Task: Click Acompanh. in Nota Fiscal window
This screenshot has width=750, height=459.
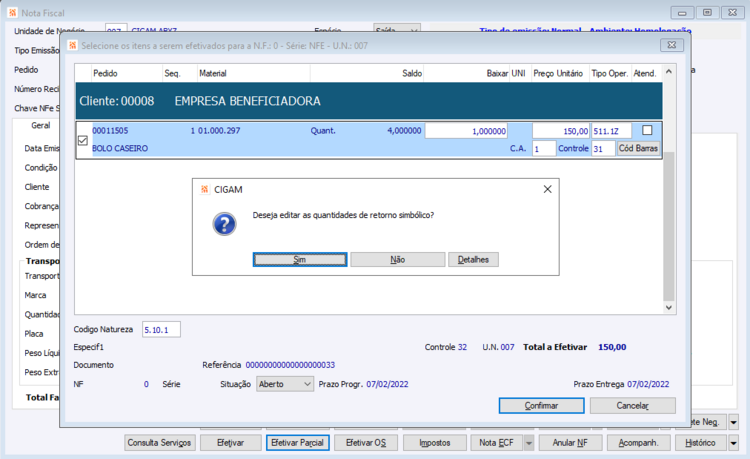Action: [638, 443]
